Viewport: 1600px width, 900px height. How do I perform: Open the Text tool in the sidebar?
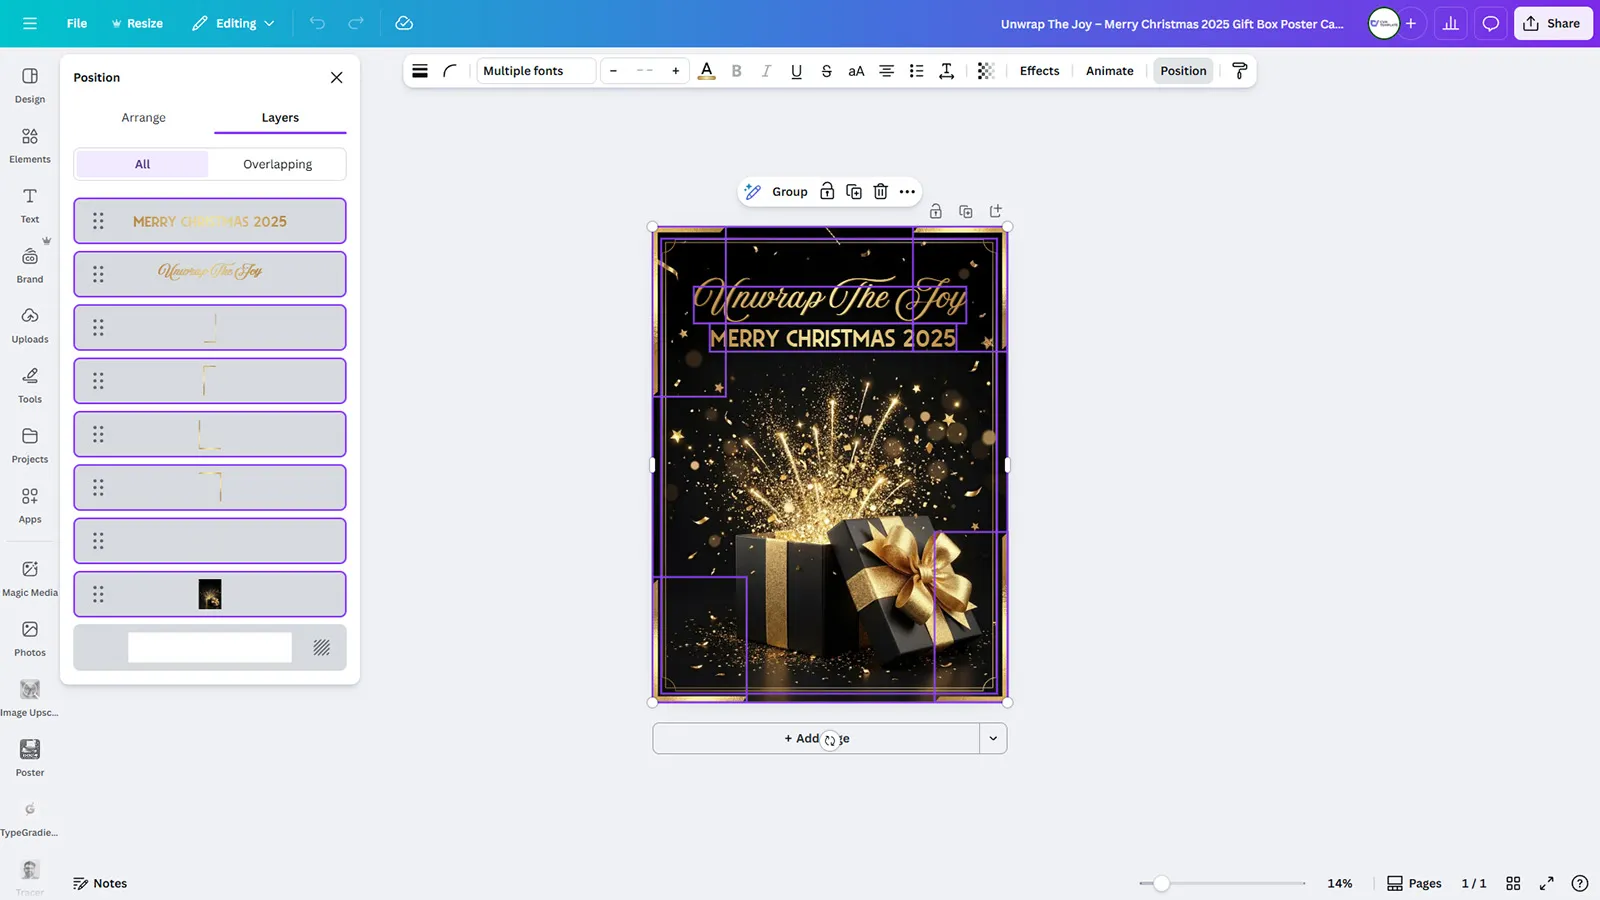tap(29, 203)
